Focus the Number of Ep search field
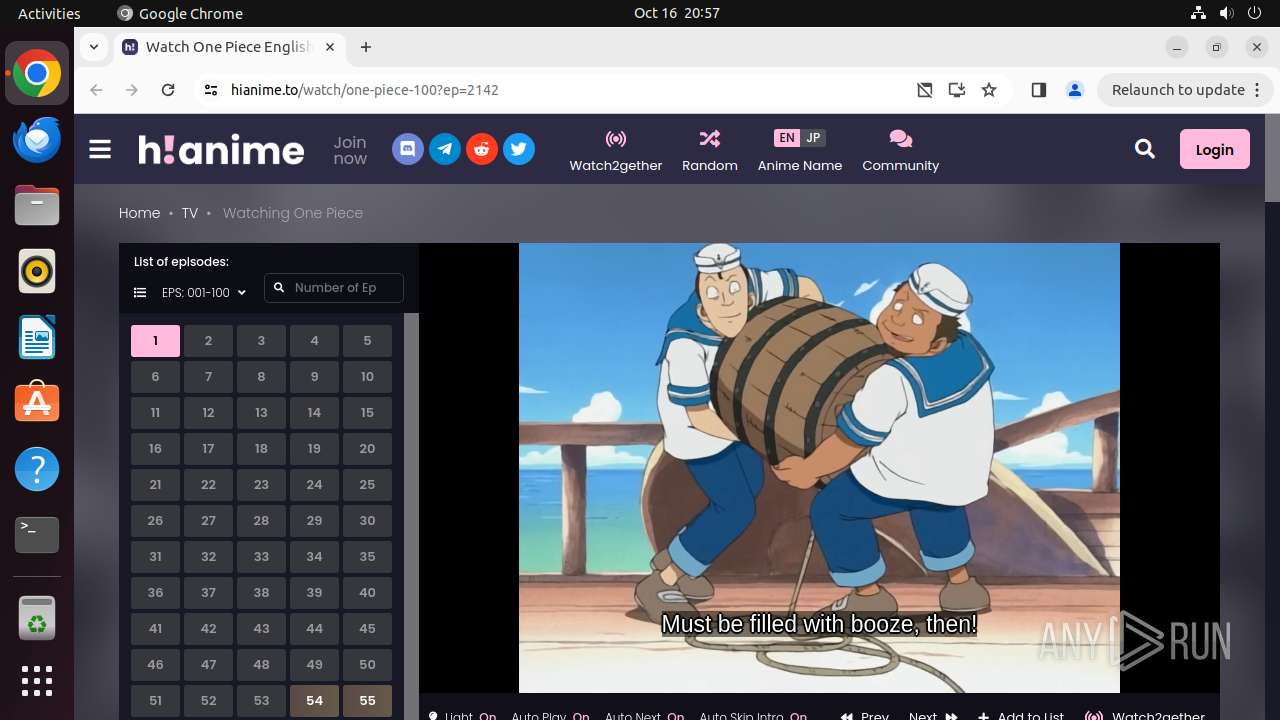This screenshot has height=720, width=1280. [x=334, y=288]
